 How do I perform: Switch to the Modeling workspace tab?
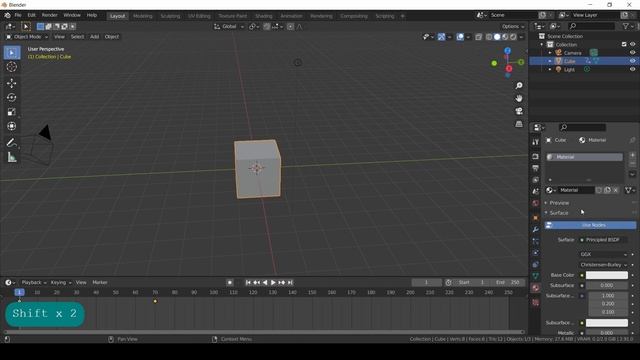tap(143, 16)
